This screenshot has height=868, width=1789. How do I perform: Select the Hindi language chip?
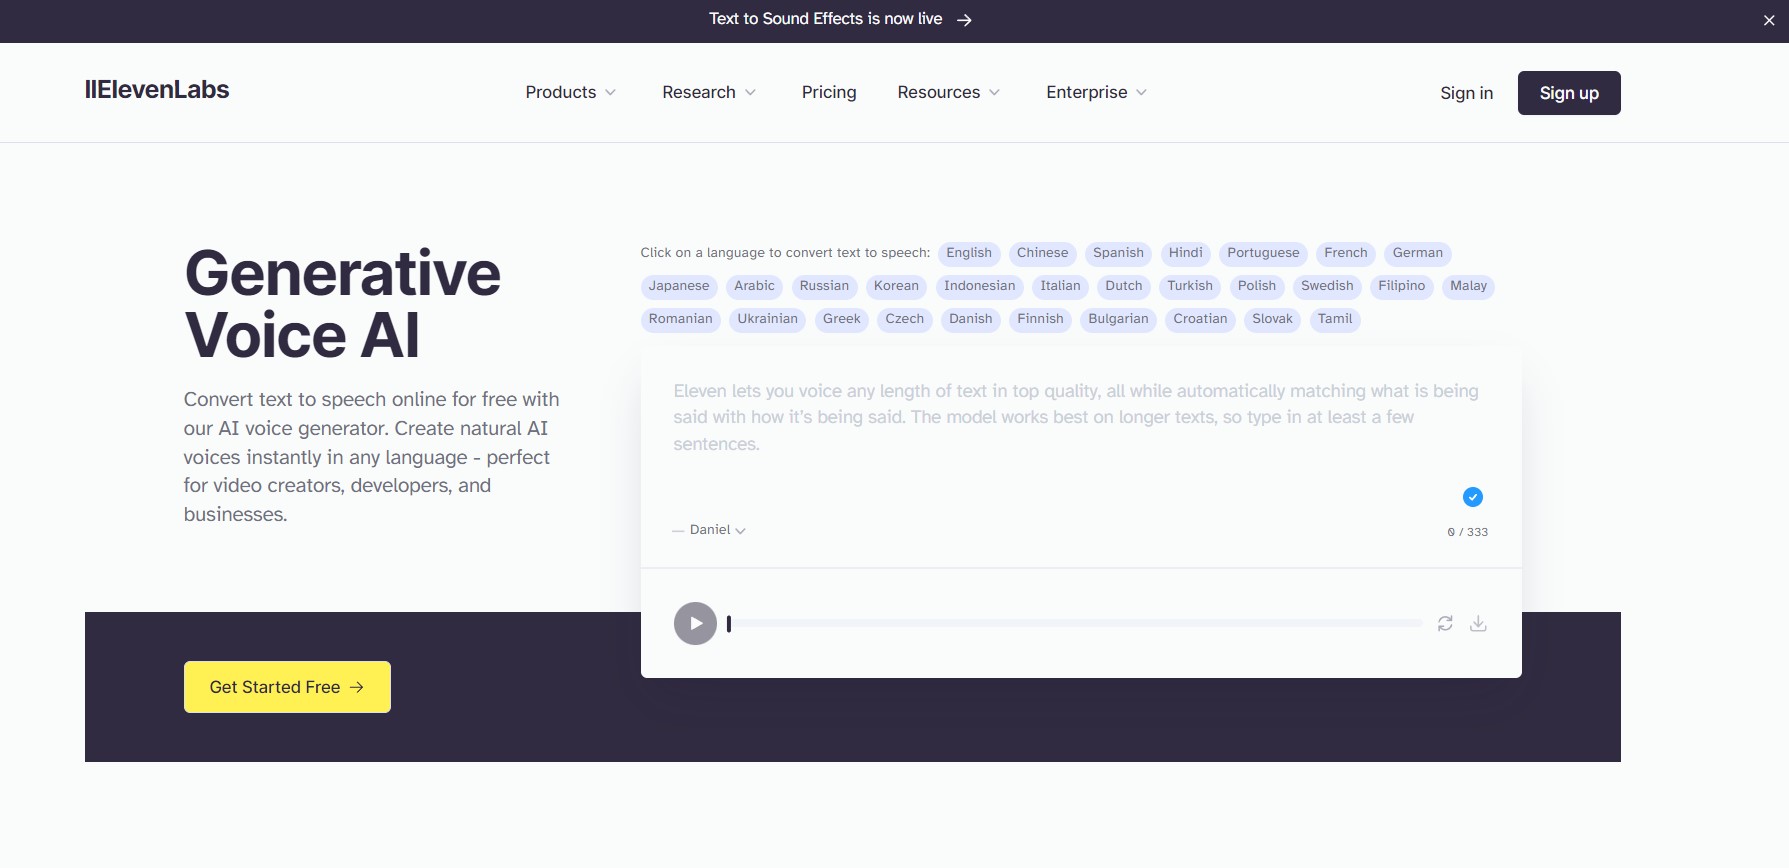tap(1186, 253)
